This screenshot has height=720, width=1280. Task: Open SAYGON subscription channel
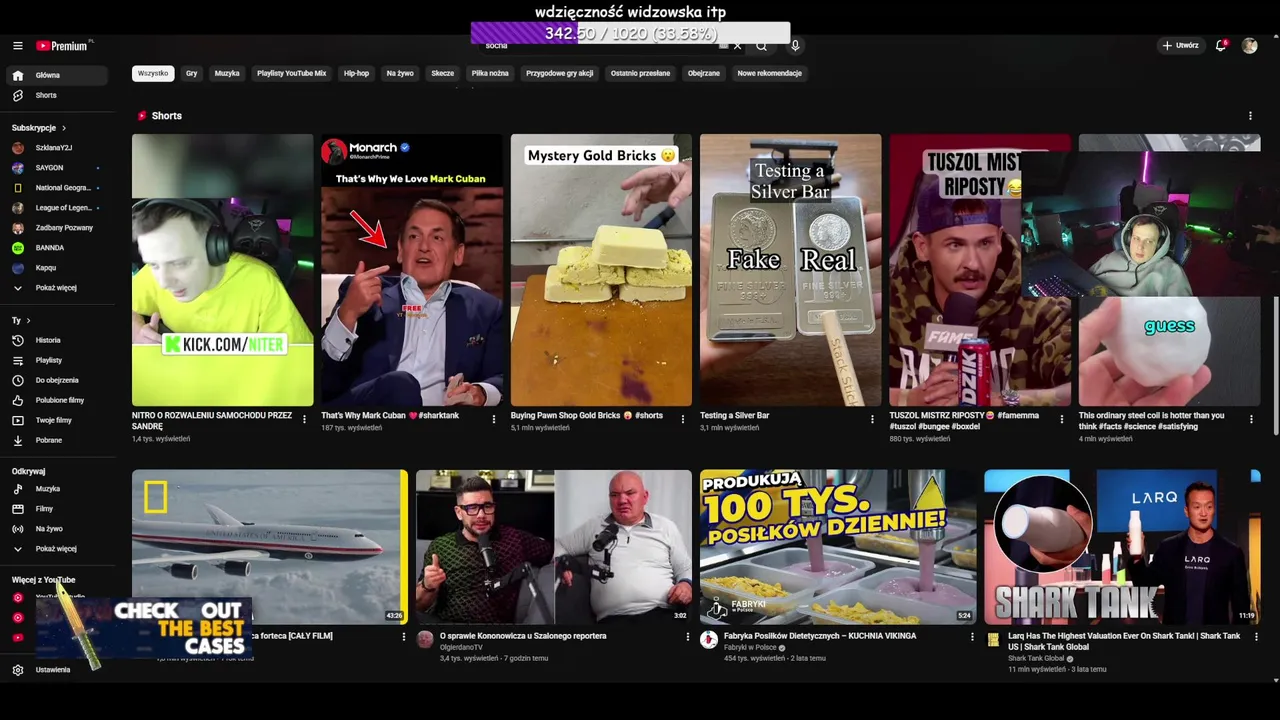(57, 168)
